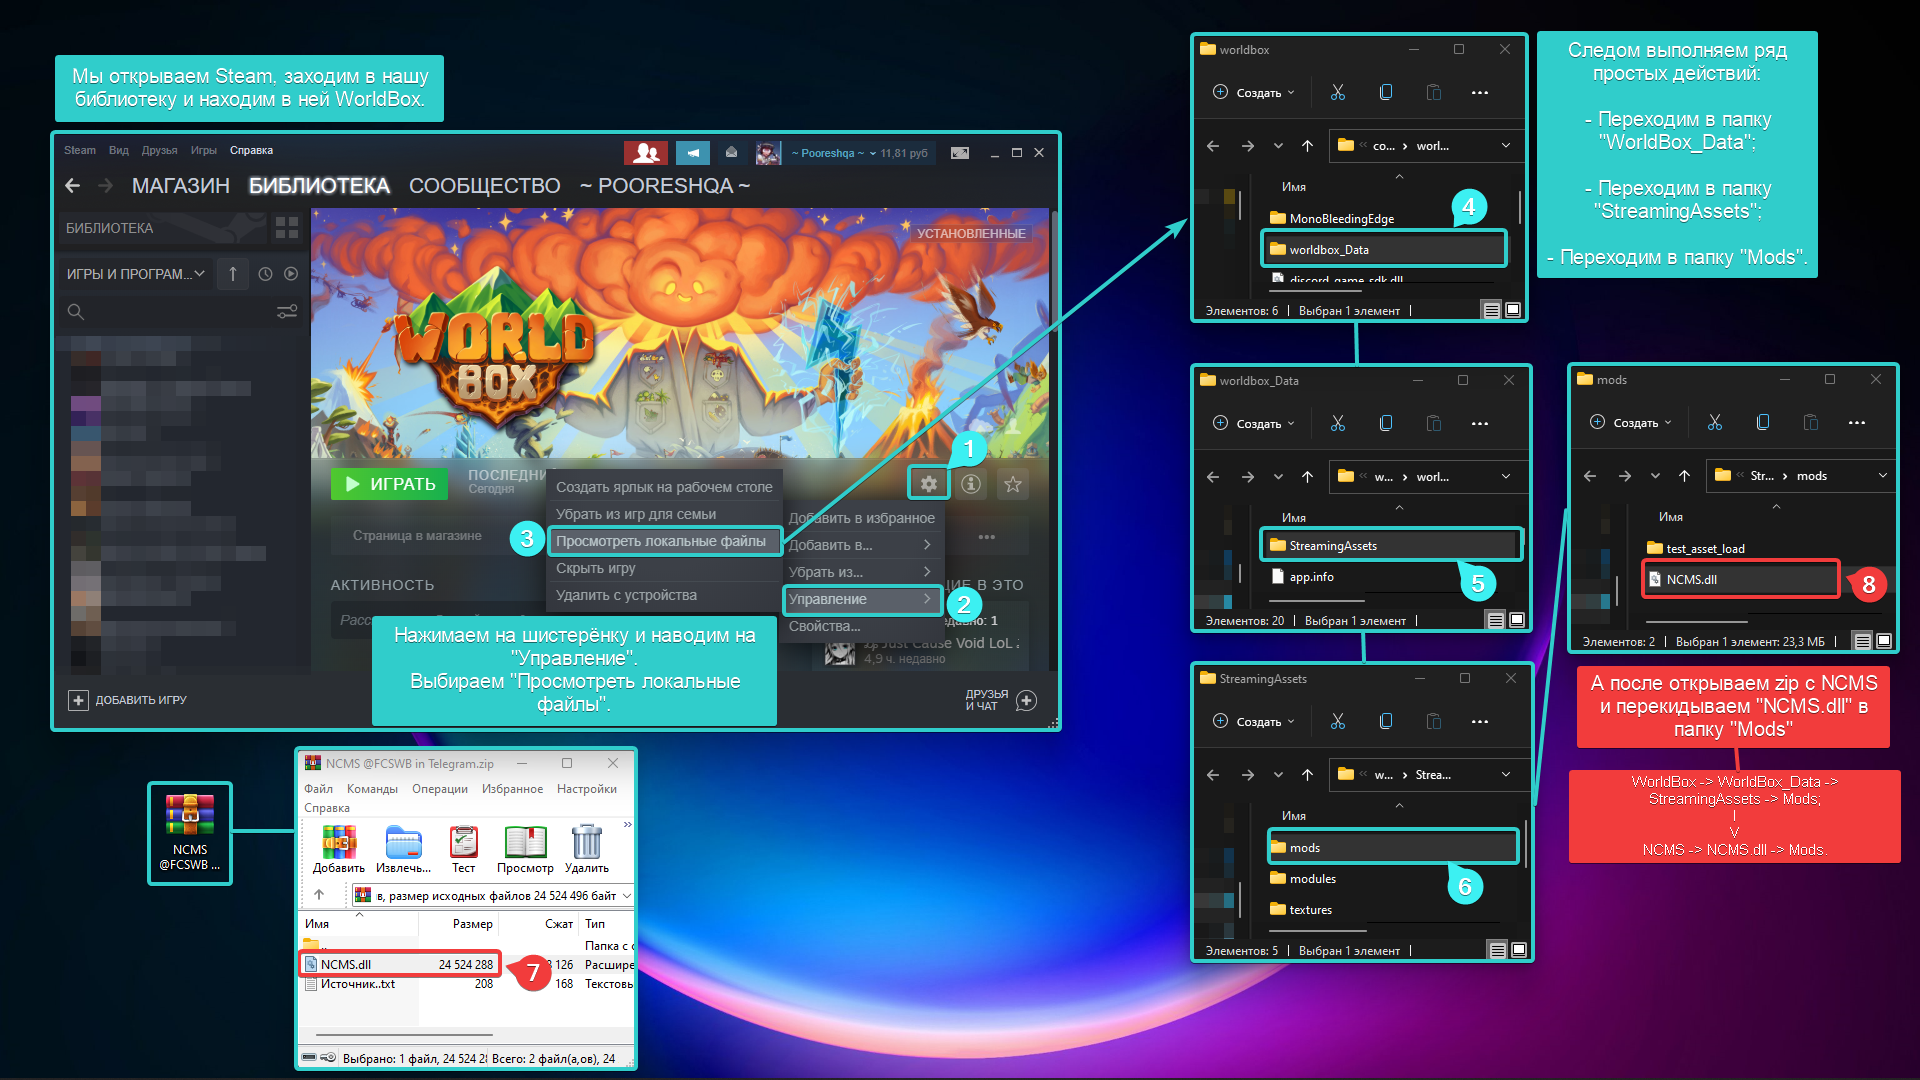
Task: Switch to details view in worldbox window
Action: 1491,310
